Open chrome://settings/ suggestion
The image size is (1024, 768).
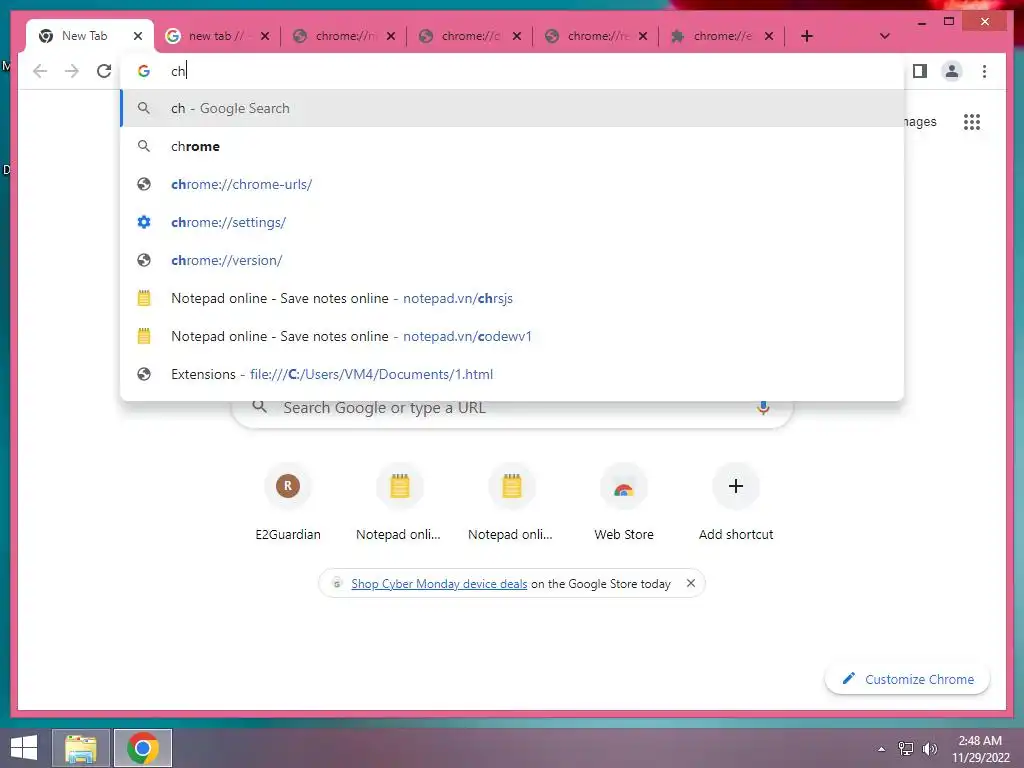[x=513, y=222]
